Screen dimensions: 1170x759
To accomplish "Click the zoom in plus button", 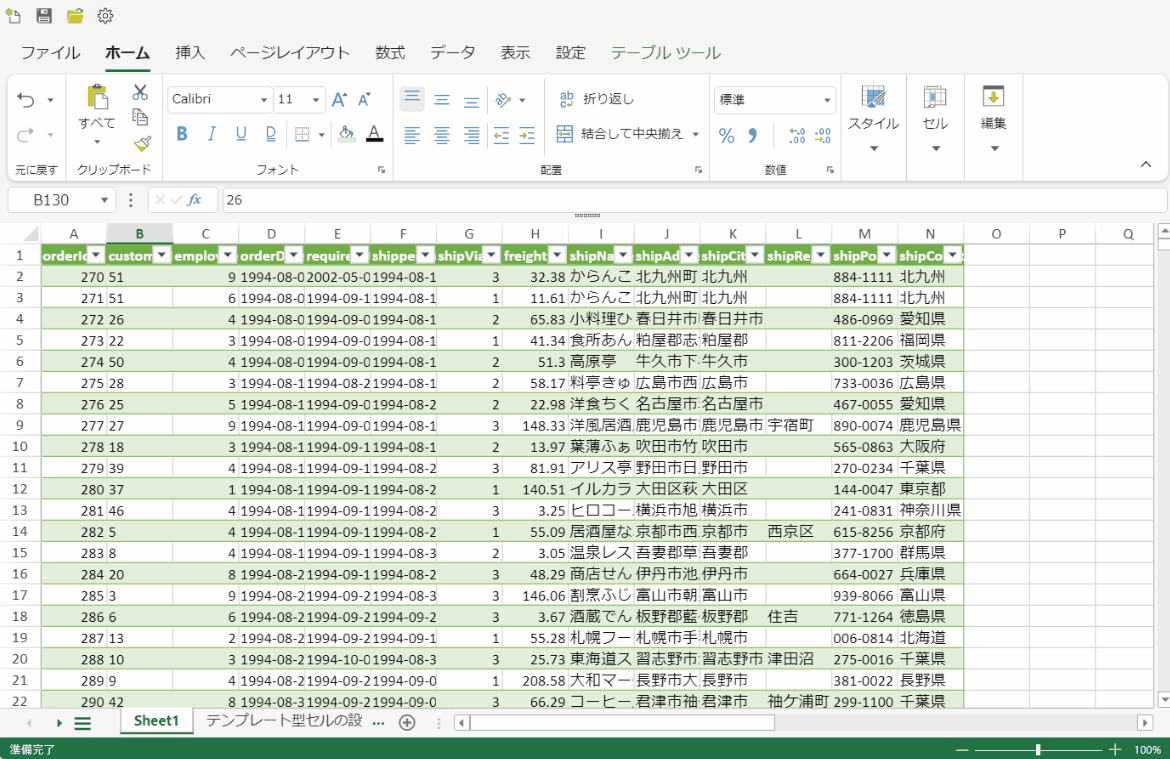I will 1115,749.
